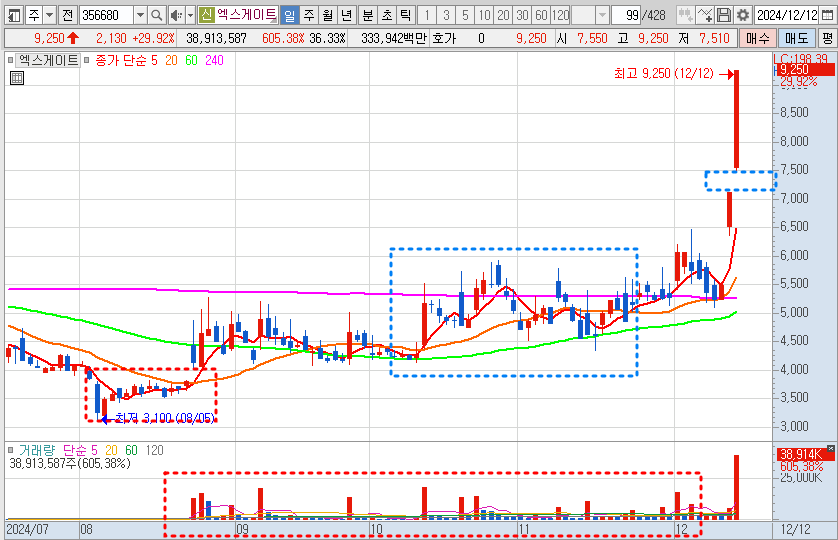Click the current price 9,250 with up arrow
The image size is (838, 540).
(56, 38)
